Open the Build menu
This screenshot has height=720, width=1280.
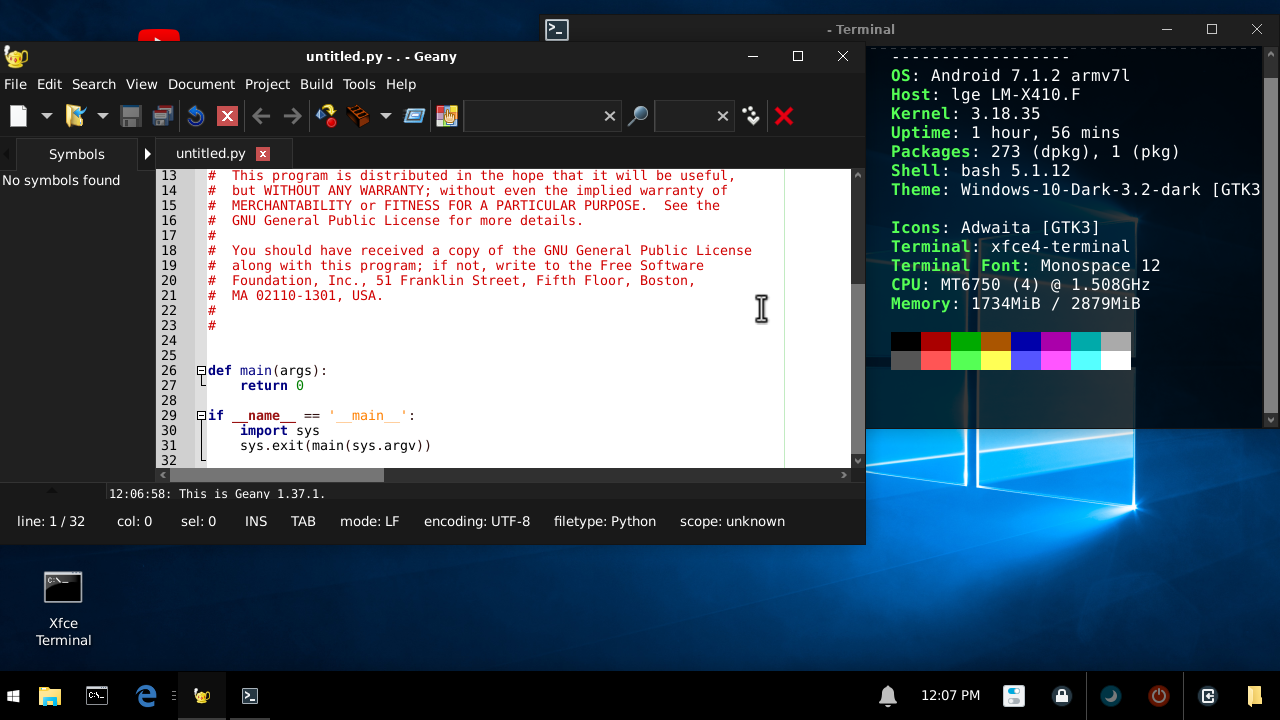coord(316,84)
